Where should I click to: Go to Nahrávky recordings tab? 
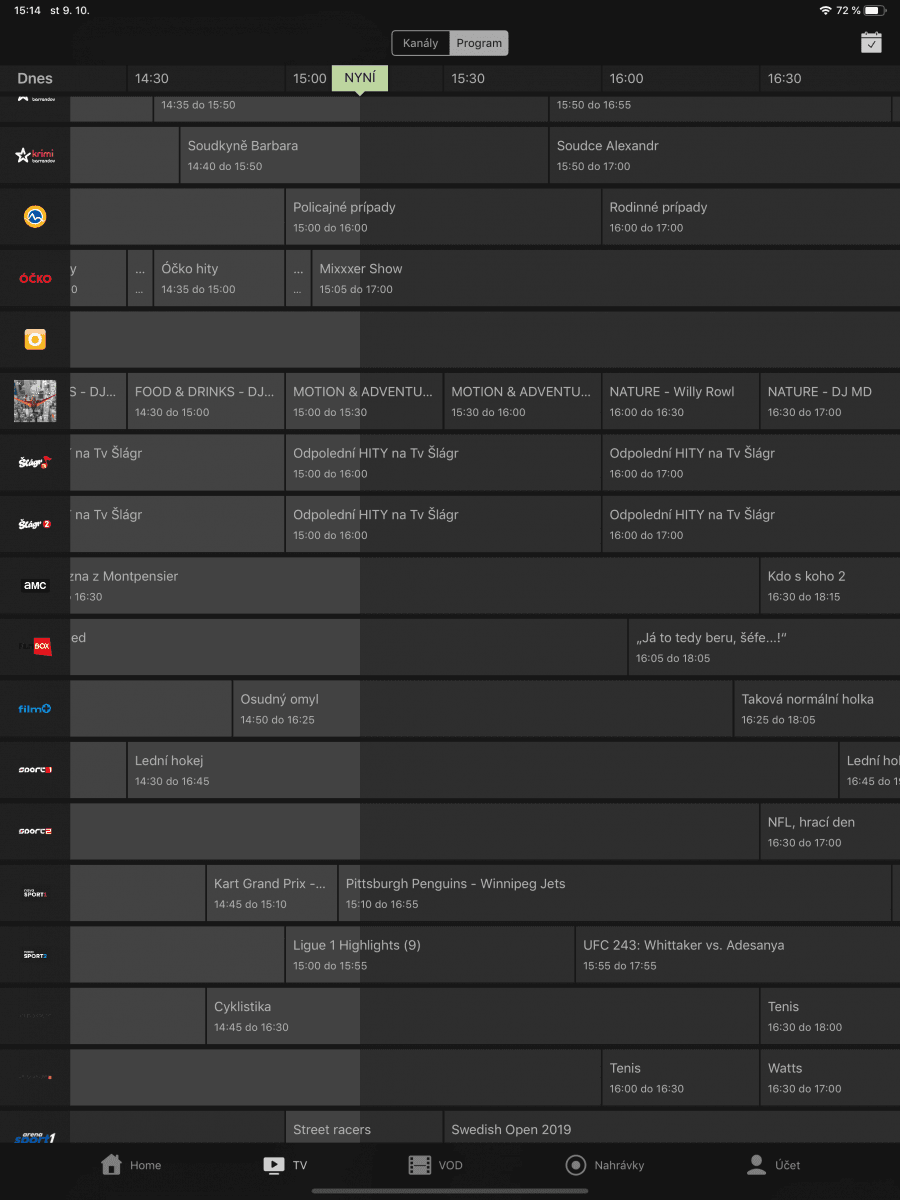click(605, 1165)
